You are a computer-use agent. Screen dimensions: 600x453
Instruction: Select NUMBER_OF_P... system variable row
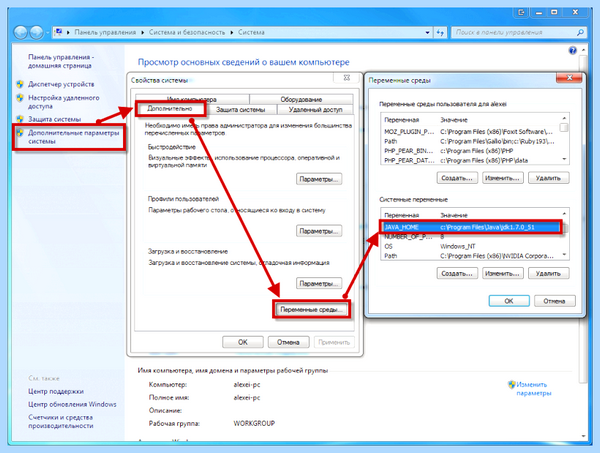tap(471, 237)
